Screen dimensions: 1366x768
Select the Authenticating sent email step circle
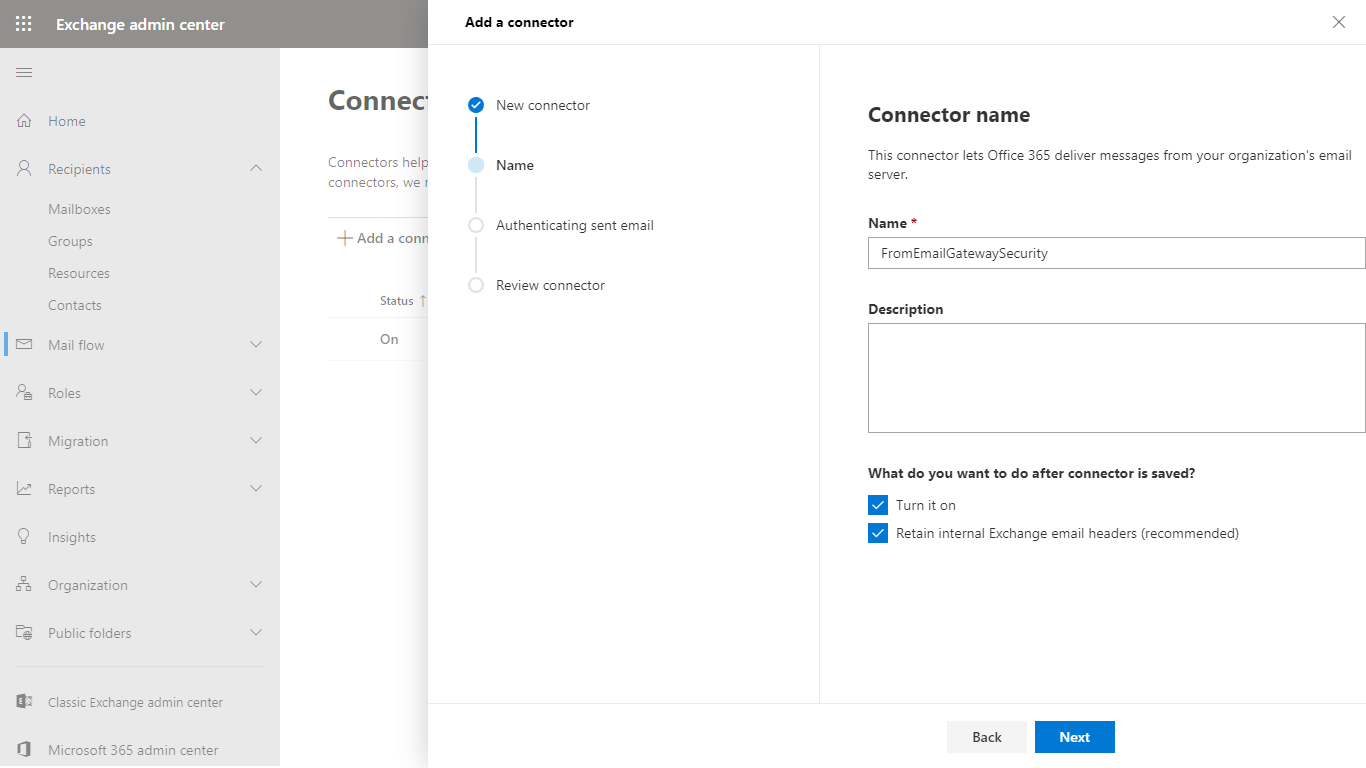(476, 225)
